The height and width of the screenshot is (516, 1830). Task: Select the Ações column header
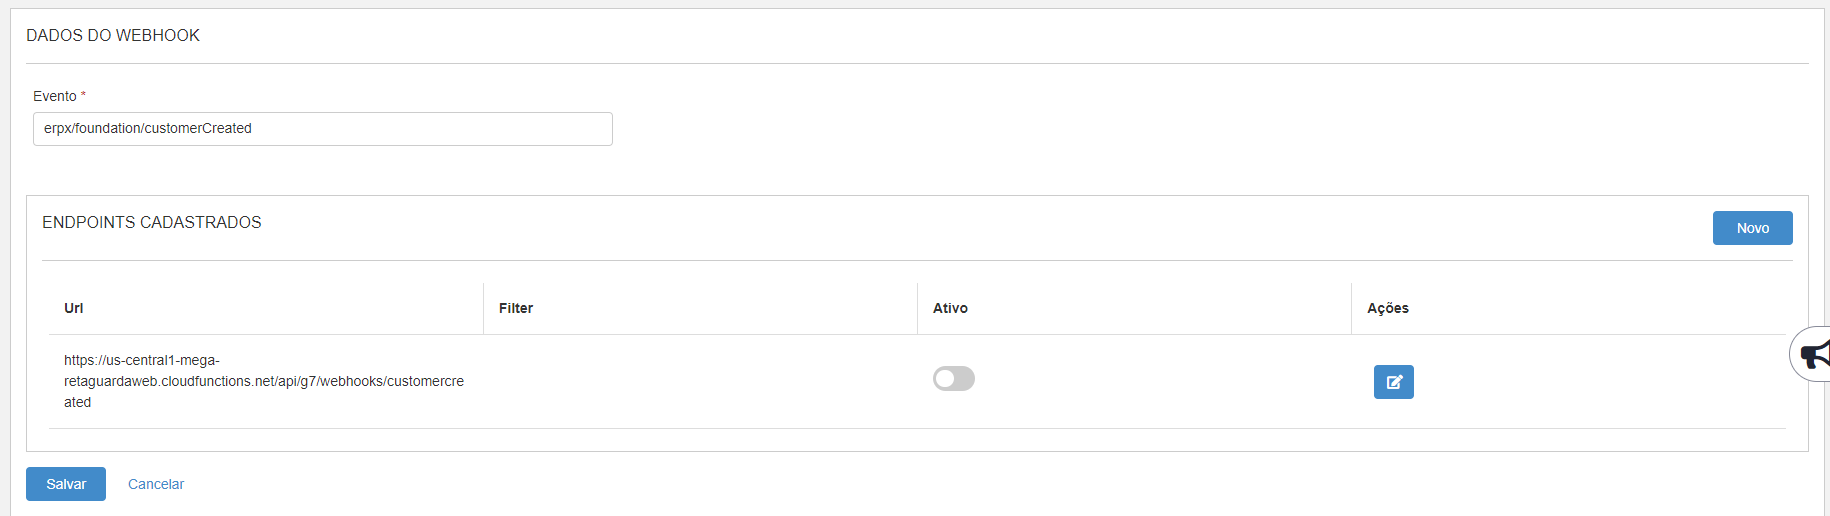(1388, 308)
